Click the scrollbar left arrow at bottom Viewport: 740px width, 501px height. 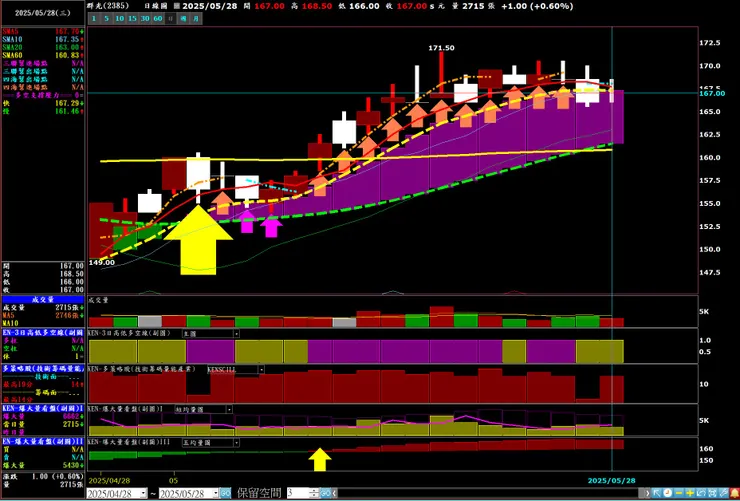coord(335,493)
